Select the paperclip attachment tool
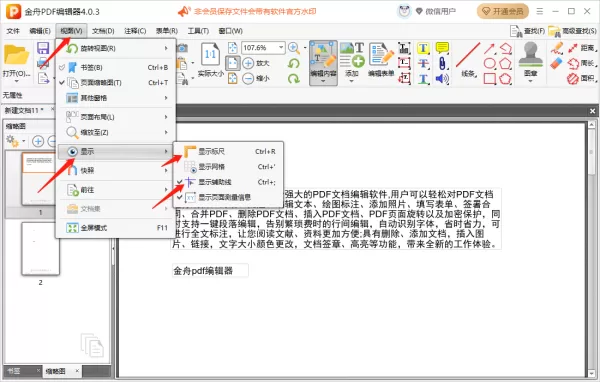 click(442, 63)
